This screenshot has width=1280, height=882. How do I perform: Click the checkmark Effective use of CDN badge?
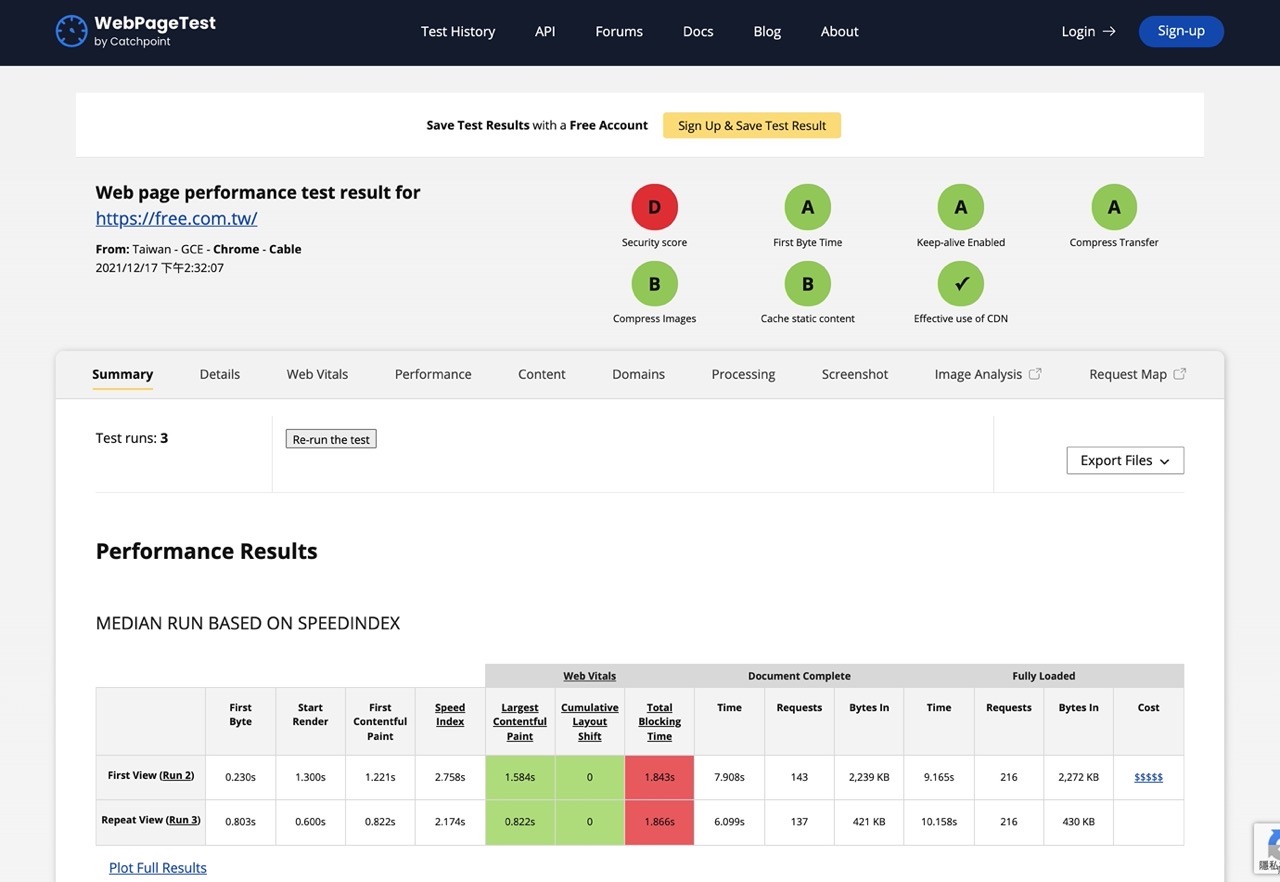[961, 284]
